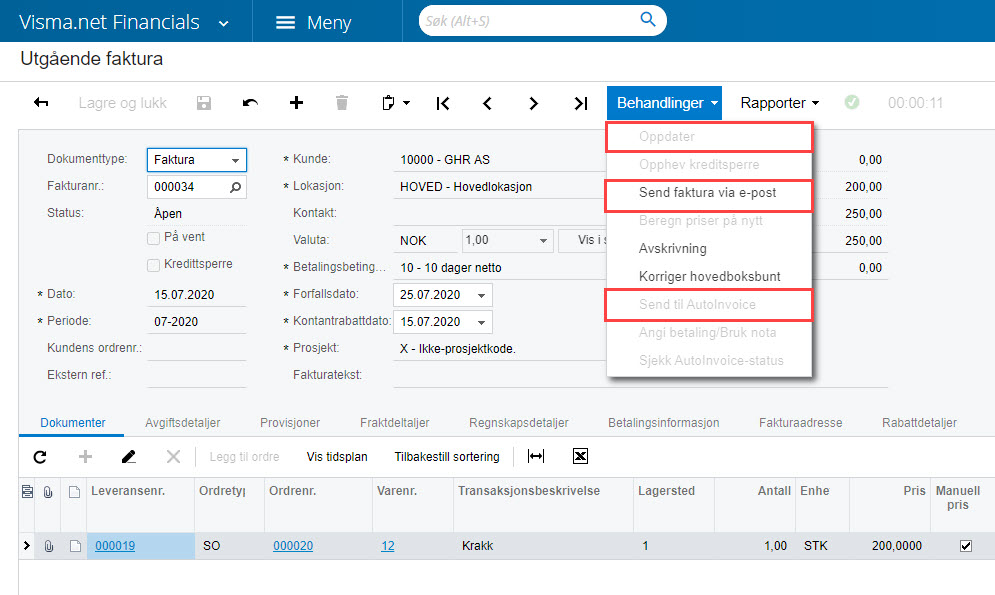995x595 pixels.
Task: Toggle Manuell pris checkbox in Krakk row
Action: pyautogui.click(x=966, y=546)
